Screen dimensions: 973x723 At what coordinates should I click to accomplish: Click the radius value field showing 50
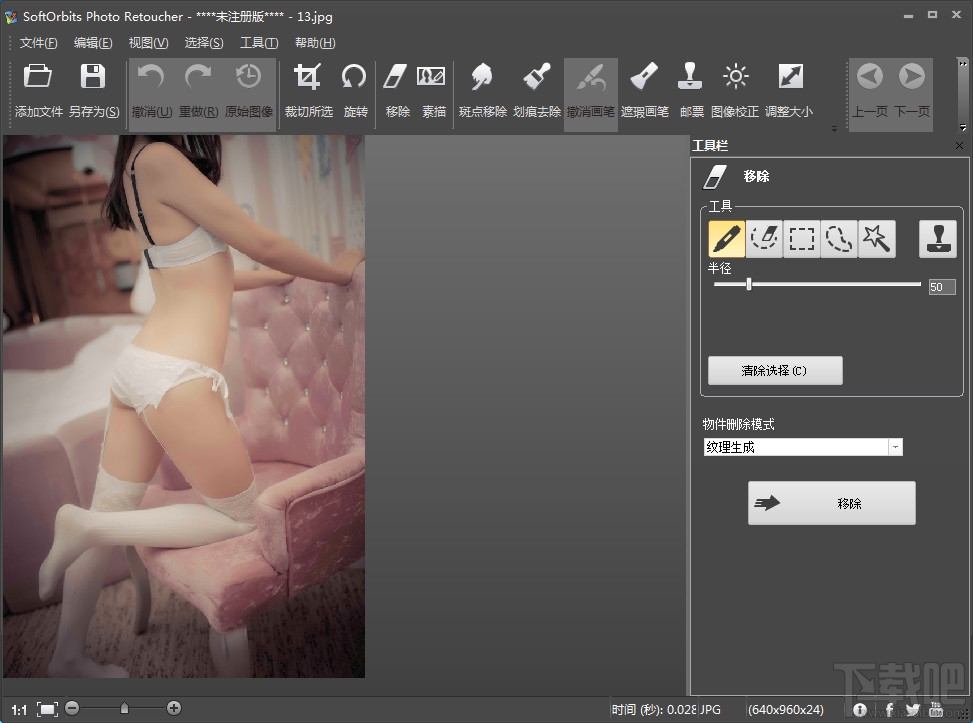pos(941,287)
